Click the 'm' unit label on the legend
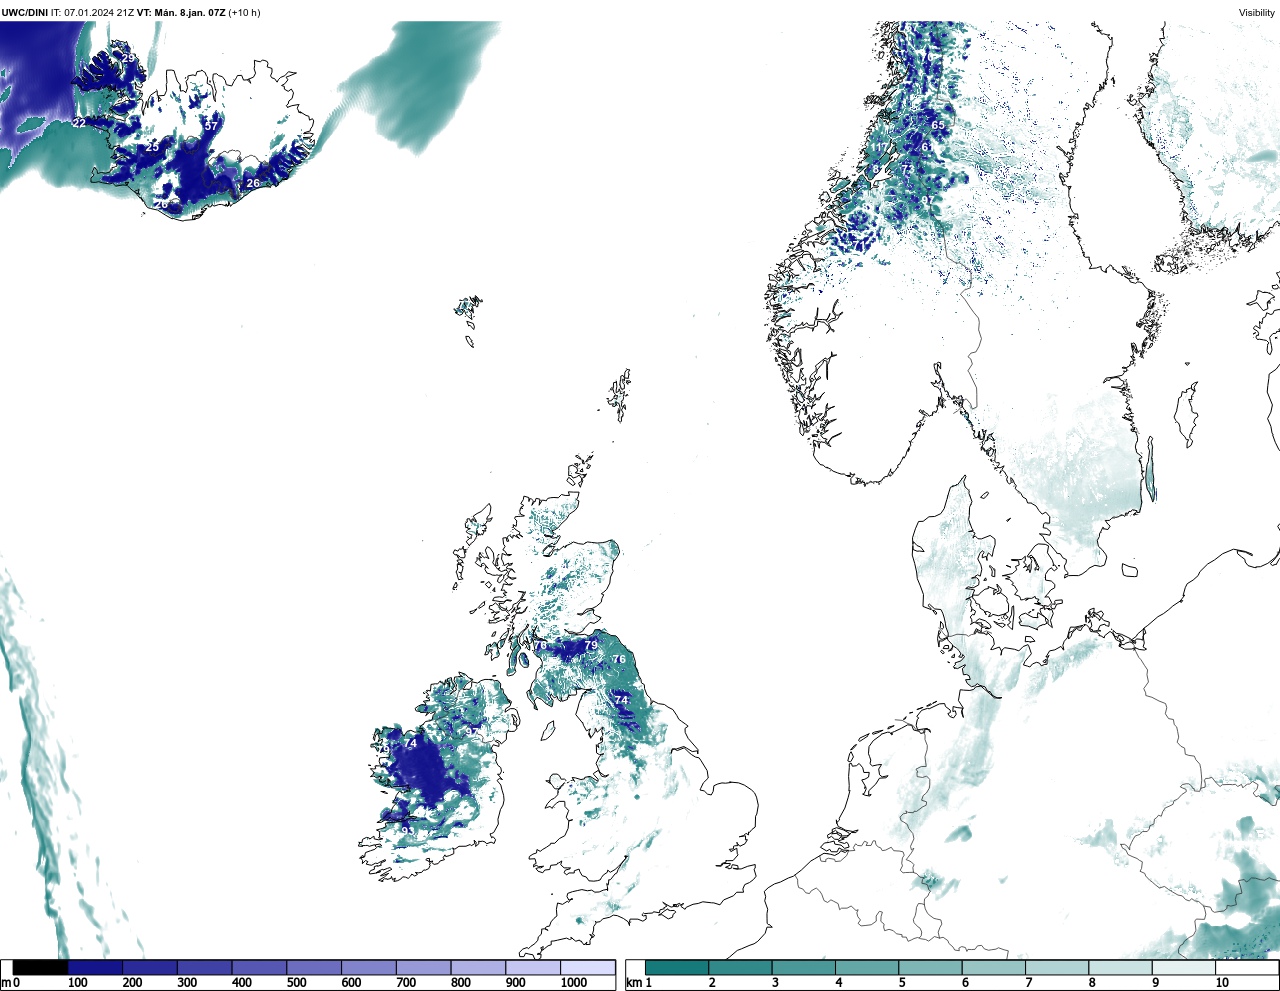The width and height of the screenshot is (1280, 991). [5, 983]
